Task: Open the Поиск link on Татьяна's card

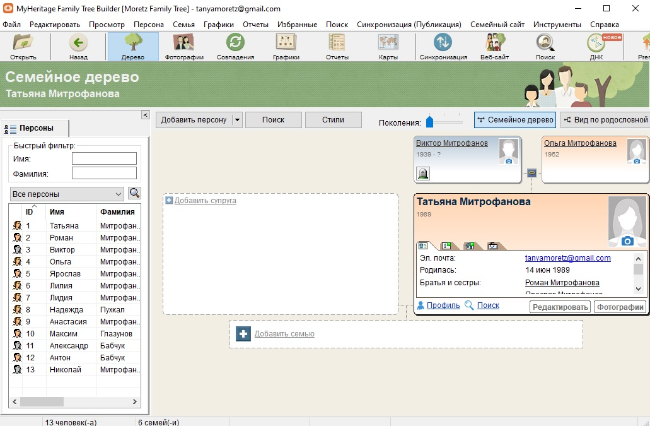Action: click(488, 305)
